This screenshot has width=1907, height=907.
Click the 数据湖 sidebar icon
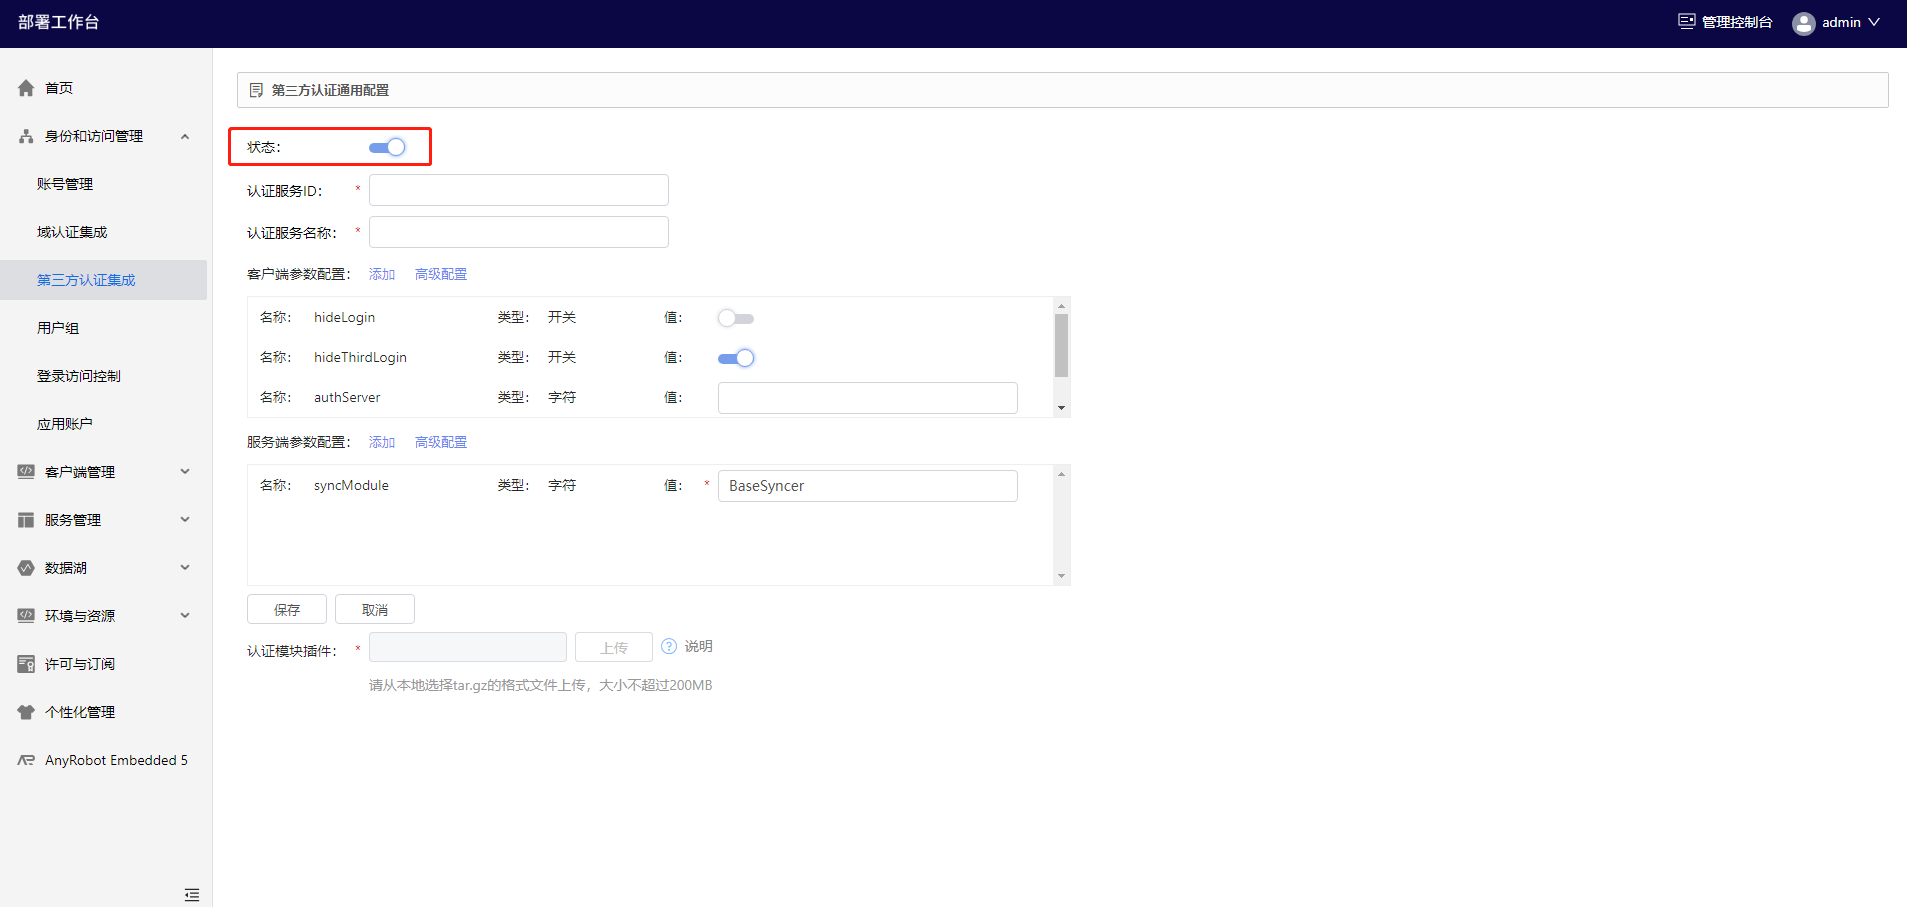26,568
